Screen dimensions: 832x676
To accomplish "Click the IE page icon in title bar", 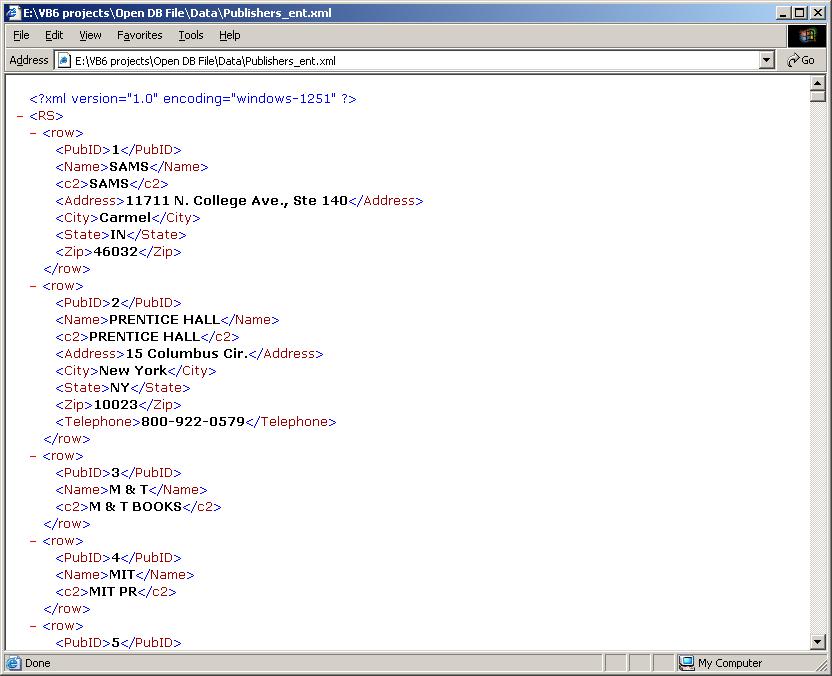I will pos(13,13).
